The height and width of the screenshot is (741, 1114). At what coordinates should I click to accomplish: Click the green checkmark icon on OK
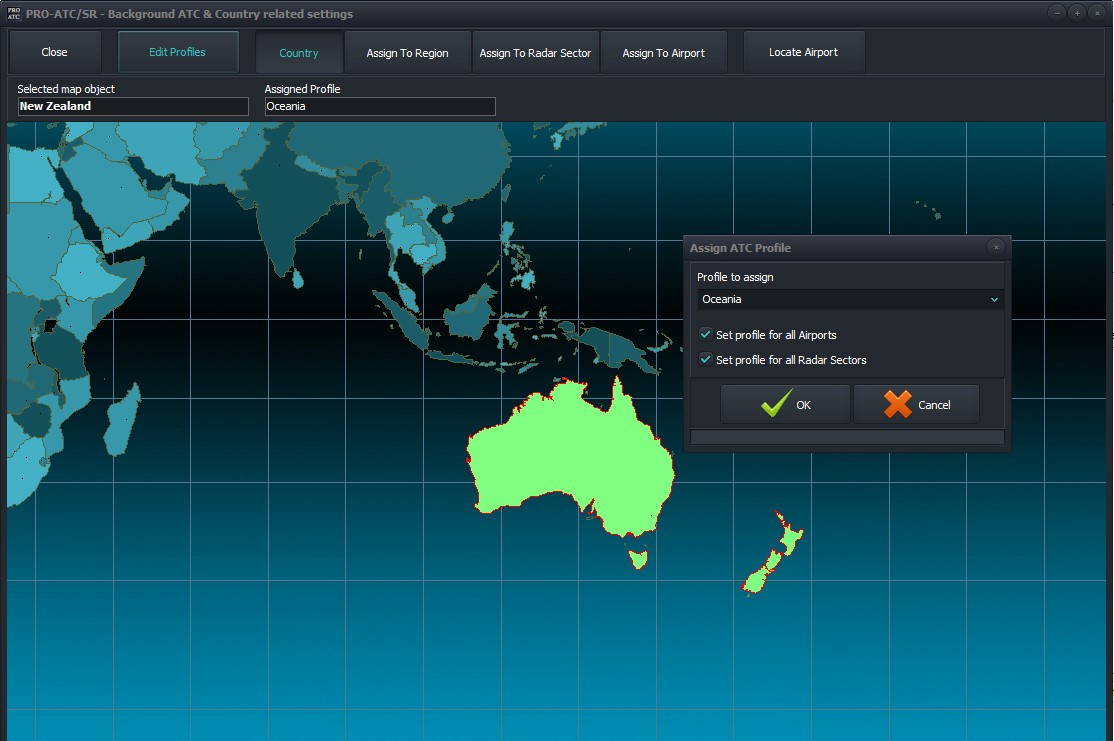(776, 404)
